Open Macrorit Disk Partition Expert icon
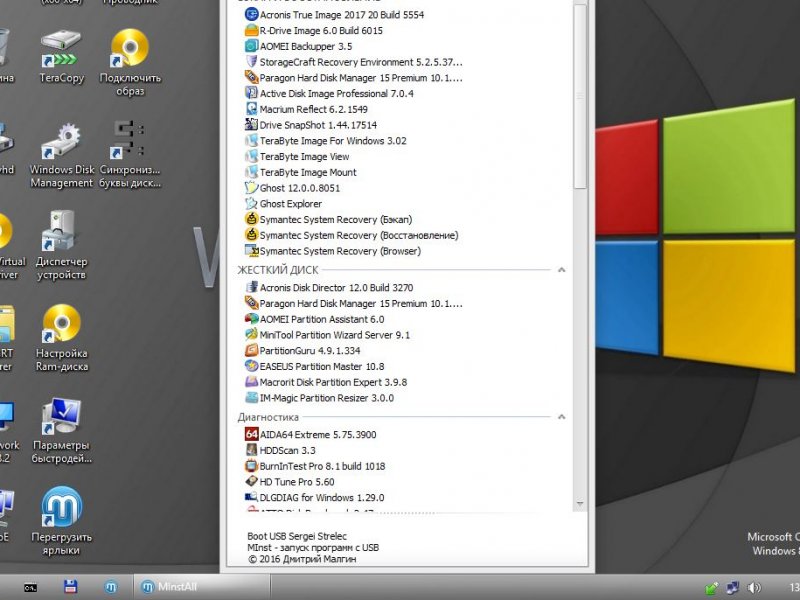This screenshot has height=600, width=800. (x=252, y=382)
